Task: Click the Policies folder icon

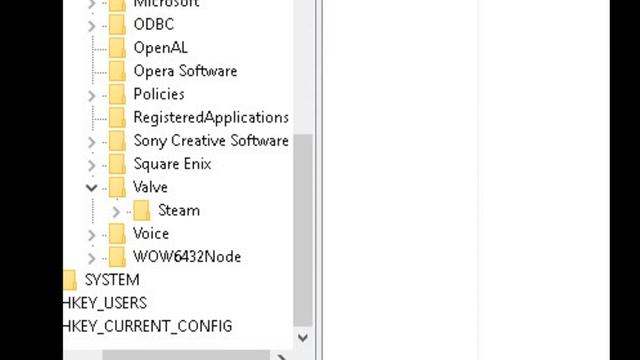Action: pyautogui.click(x=117, y=94)
